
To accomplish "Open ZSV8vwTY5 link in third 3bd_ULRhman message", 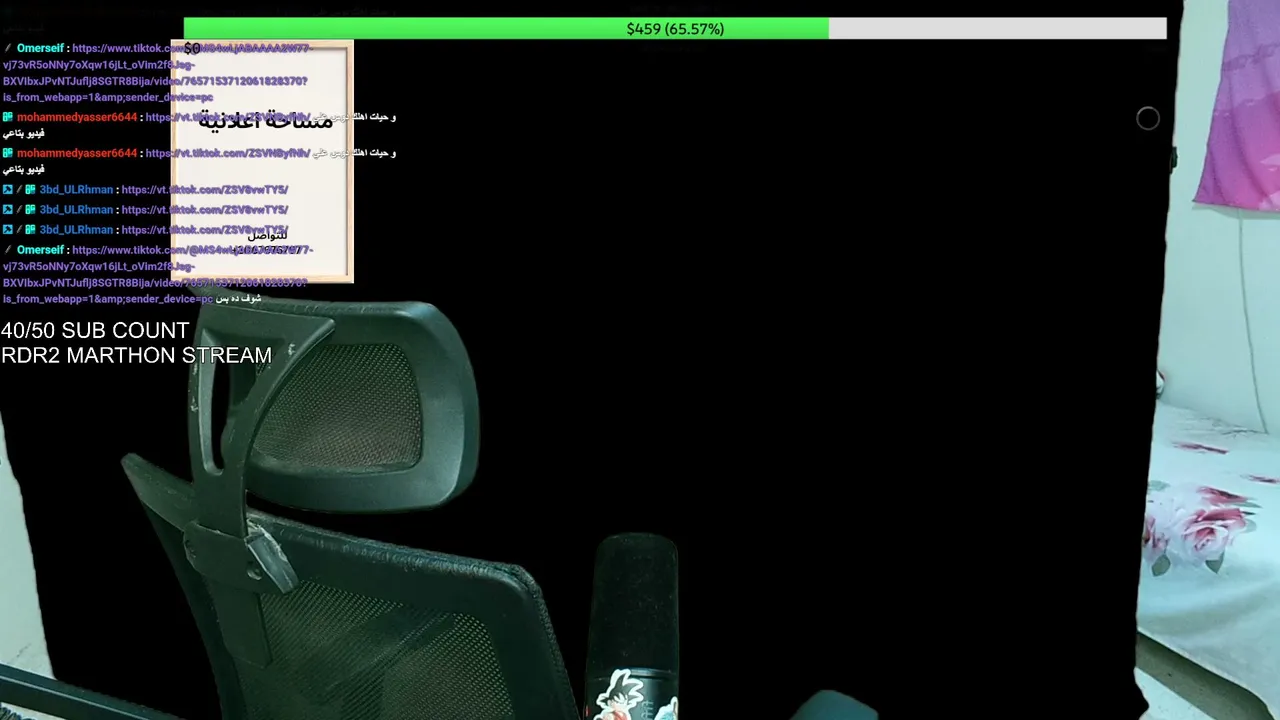I will pyautogui.click(x=205, y=230).
